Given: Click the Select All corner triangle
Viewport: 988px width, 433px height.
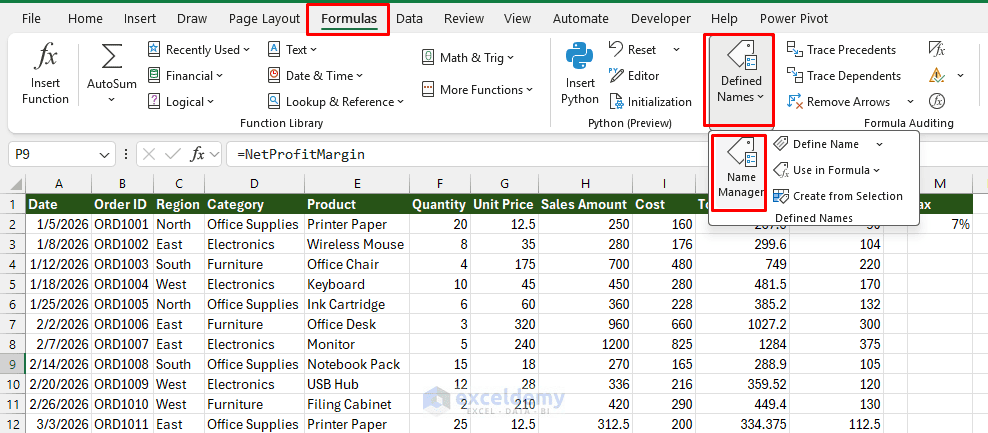Looking at the screenshot, I should coord(16,184).
